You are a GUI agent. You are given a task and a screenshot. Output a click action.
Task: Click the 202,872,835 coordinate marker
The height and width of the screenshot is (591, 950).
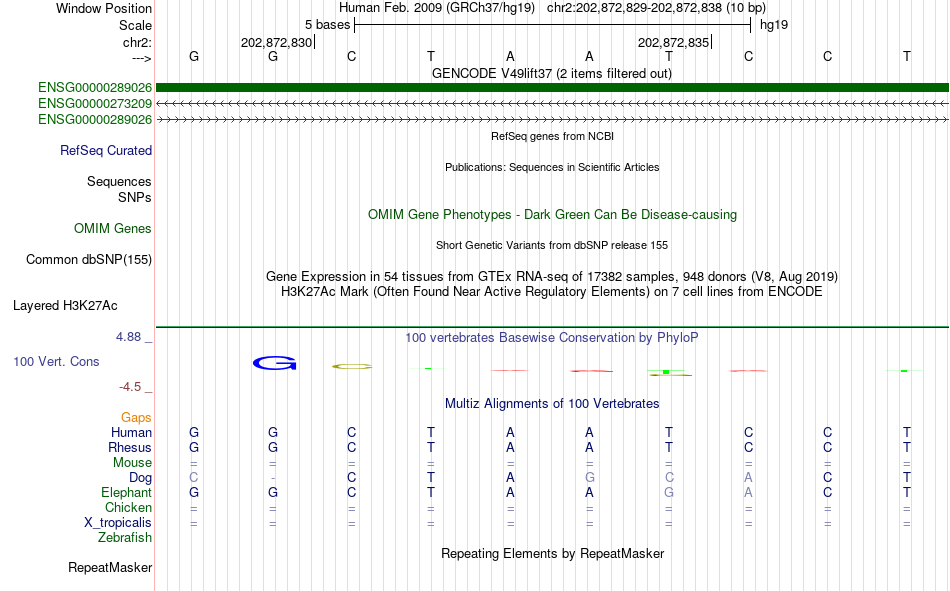[x=674, y=42]
